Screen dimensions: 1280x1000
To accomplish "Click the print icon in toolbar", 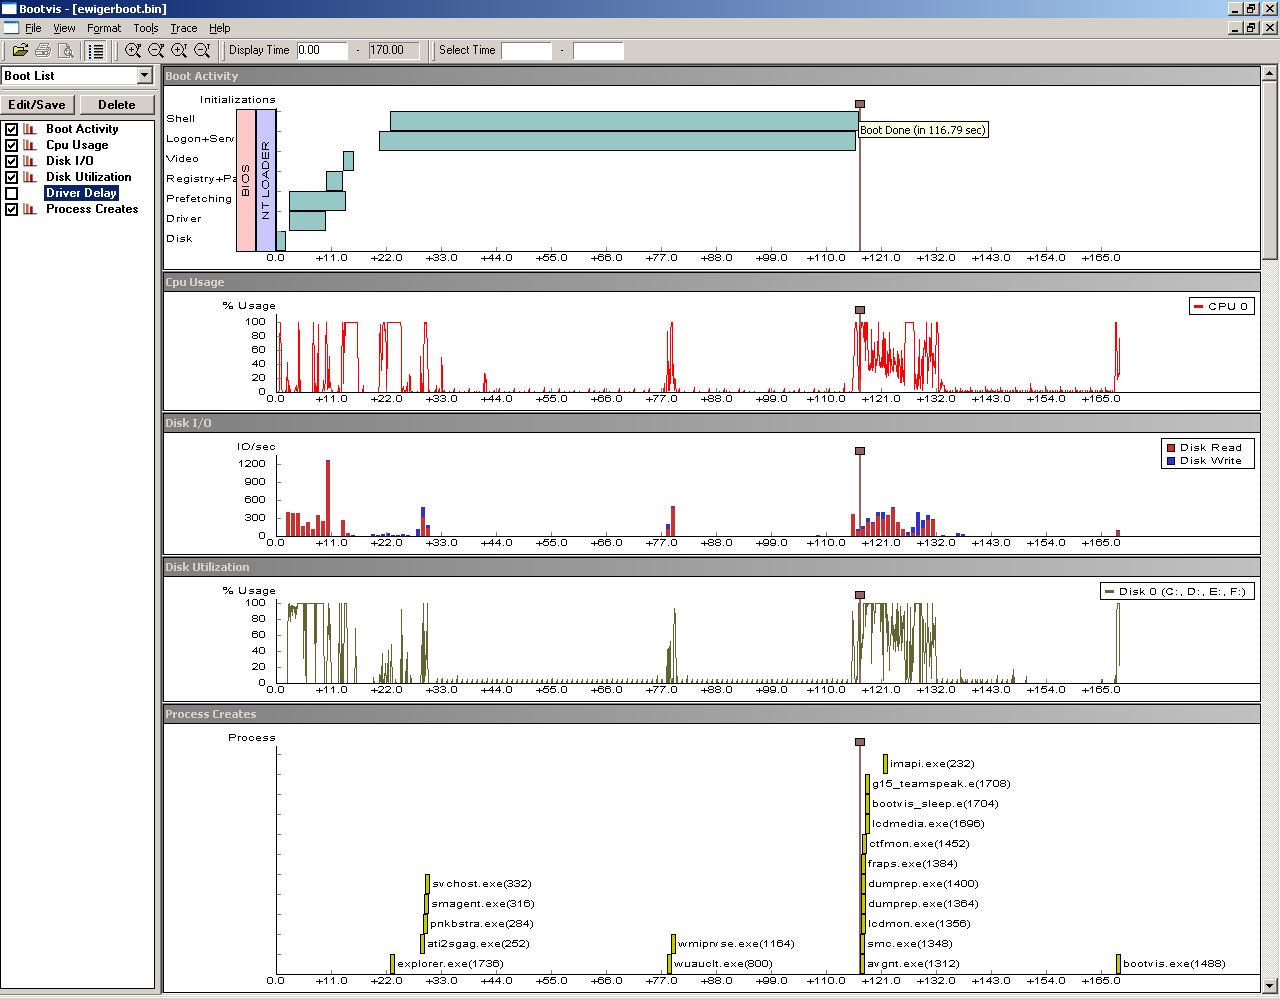I will (43, 50).
